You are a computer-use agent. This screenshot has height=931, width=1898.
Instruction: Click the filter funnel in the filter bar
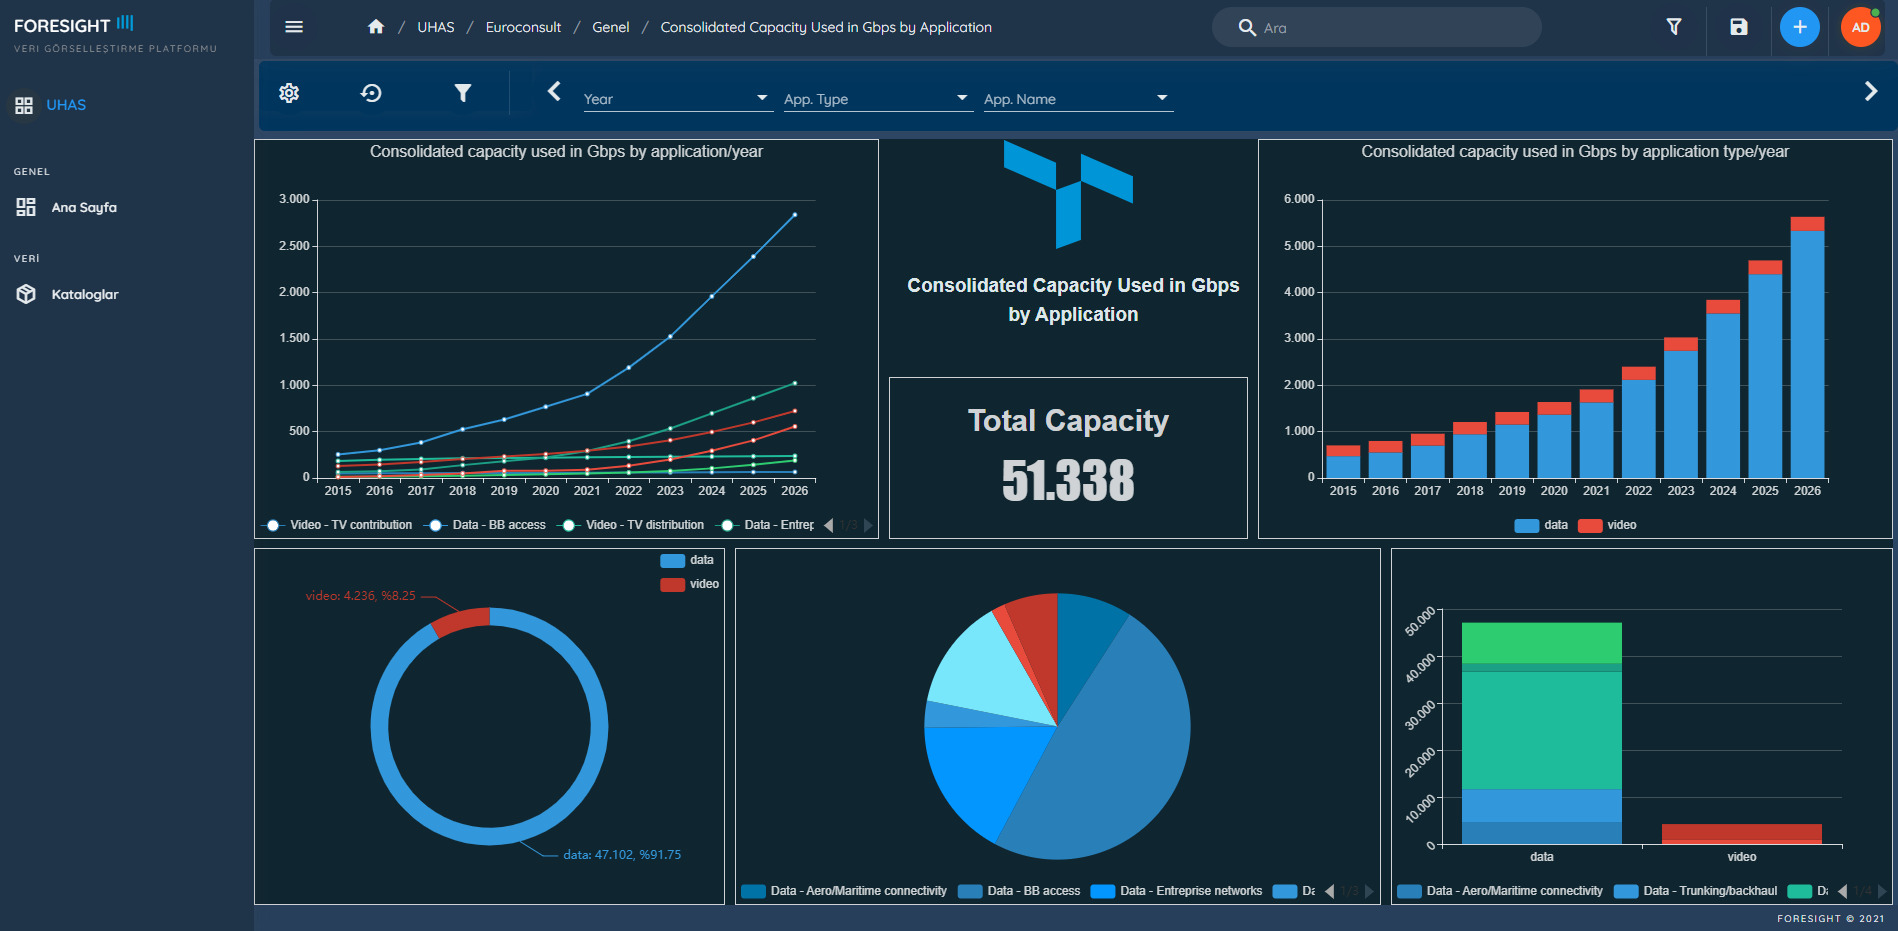tap(462, 93)
